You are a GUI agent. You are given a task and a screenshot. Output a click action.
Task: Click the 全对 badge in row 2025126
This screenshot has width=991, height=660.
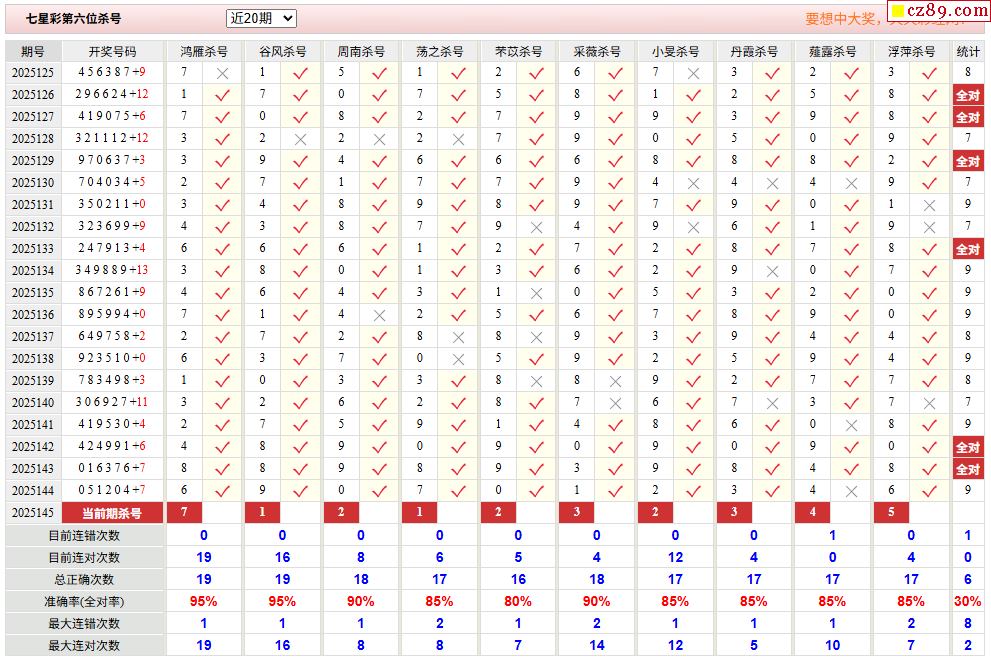[x=968, y=95]
